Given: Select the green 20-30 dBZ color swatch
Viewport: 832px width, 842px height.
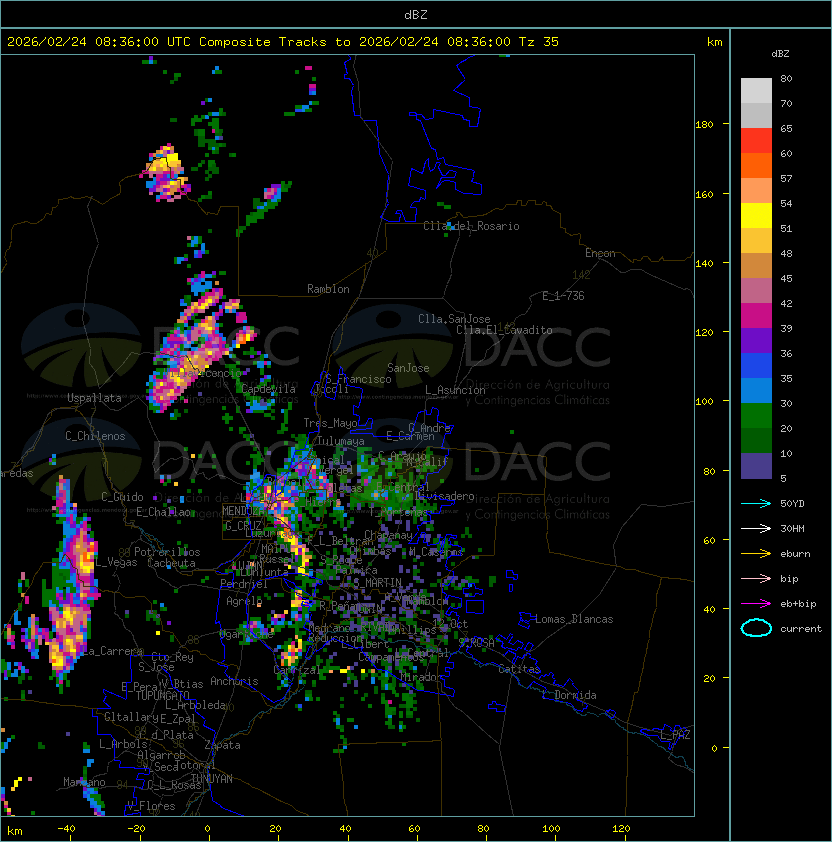Looking at the screenshot, I should pos(756,415).
